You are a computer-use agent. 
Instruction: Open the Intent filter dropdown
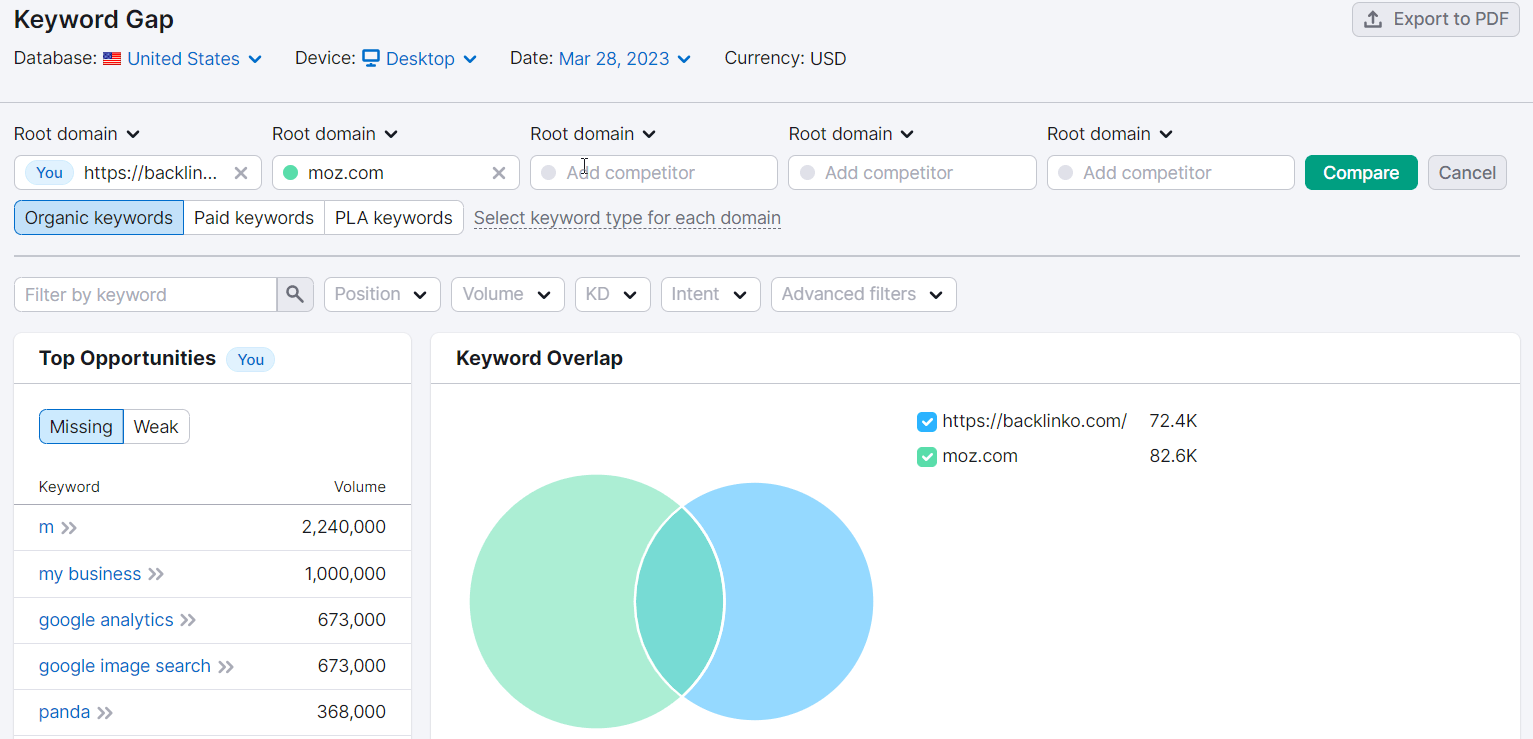pyautogui.click(x=711, y=294)
